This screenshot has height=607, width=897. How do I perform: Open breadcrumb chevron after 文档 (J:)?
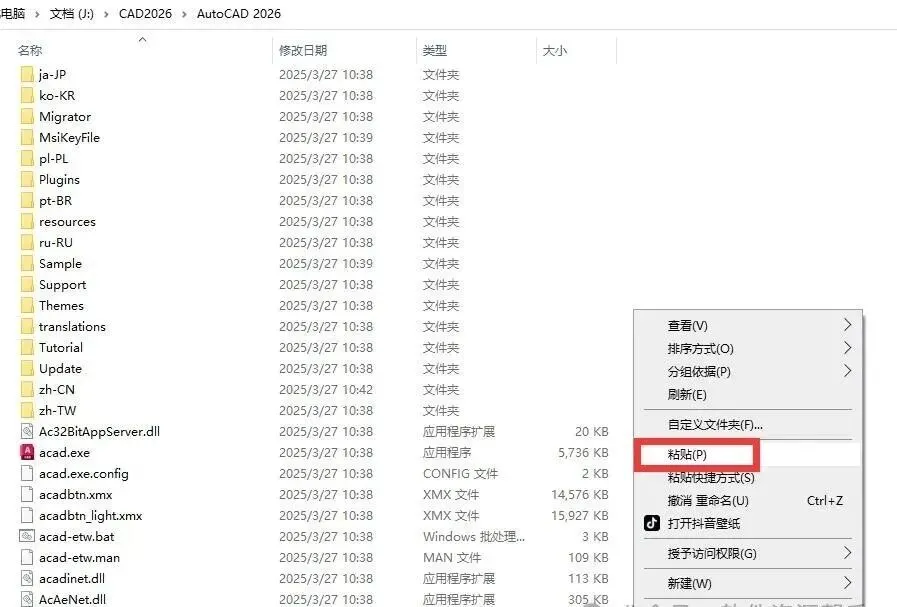106,14
